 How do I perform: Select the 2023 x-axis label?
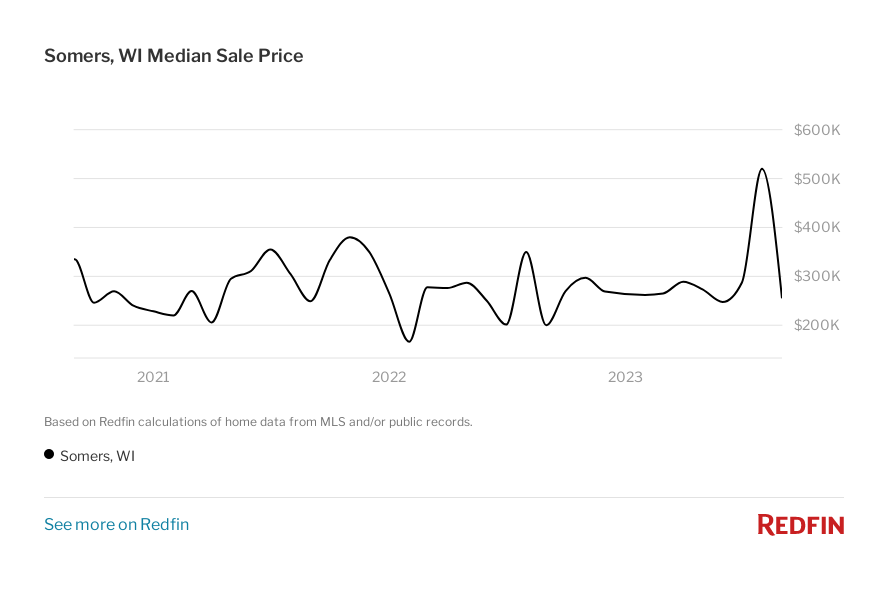pyautogui.click(x=625, y=377)
